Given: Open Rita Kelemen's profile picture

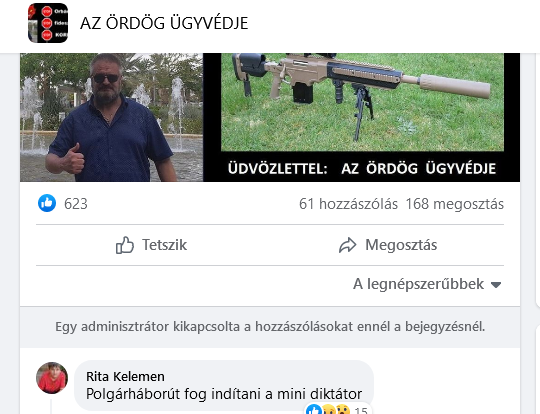Looking at the screenshot, I should 52,378.
